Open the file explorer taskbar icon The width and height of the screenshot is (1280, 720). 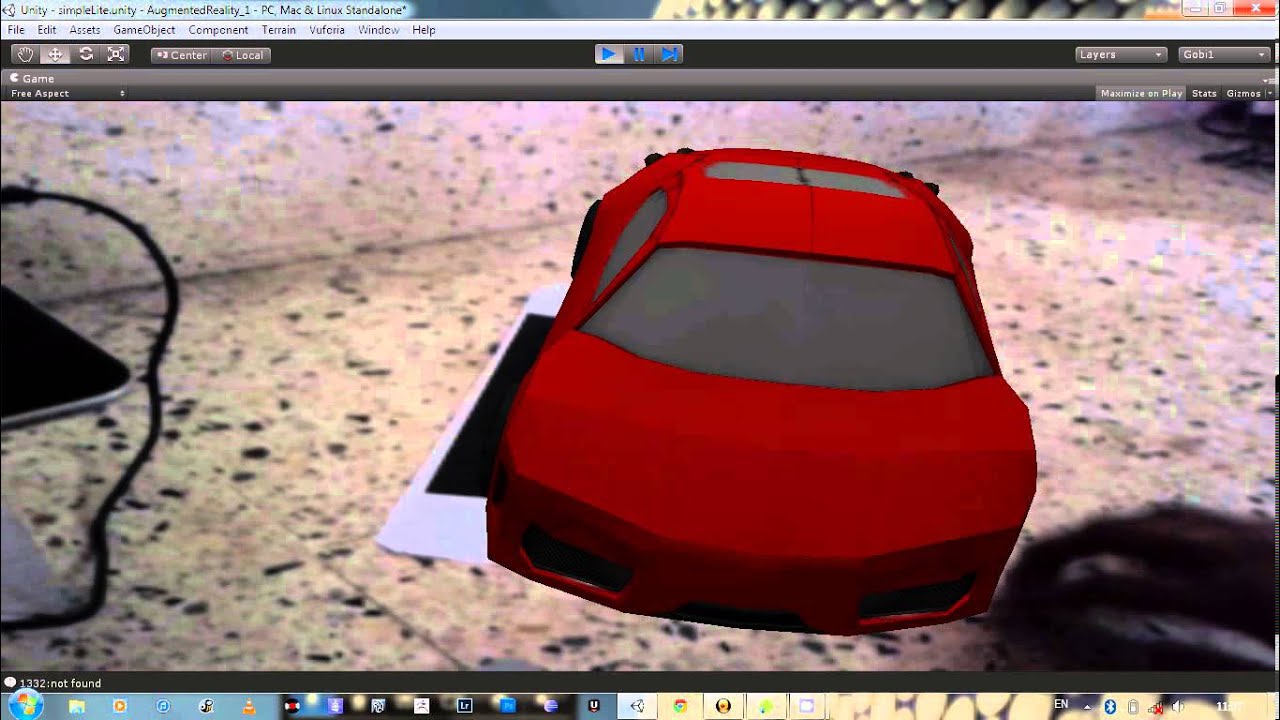click(x=77, y=706)
